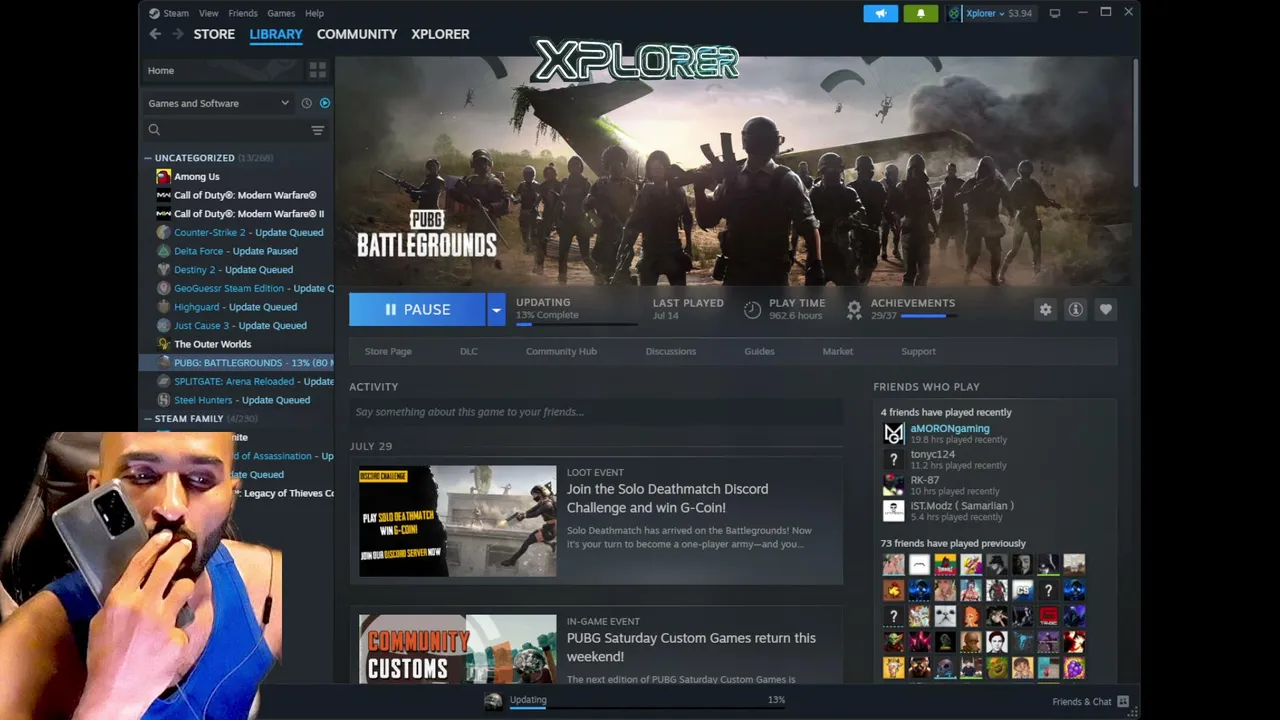
Task: Open the Xplorer profile avatar
Action: (x=954, y=13)
